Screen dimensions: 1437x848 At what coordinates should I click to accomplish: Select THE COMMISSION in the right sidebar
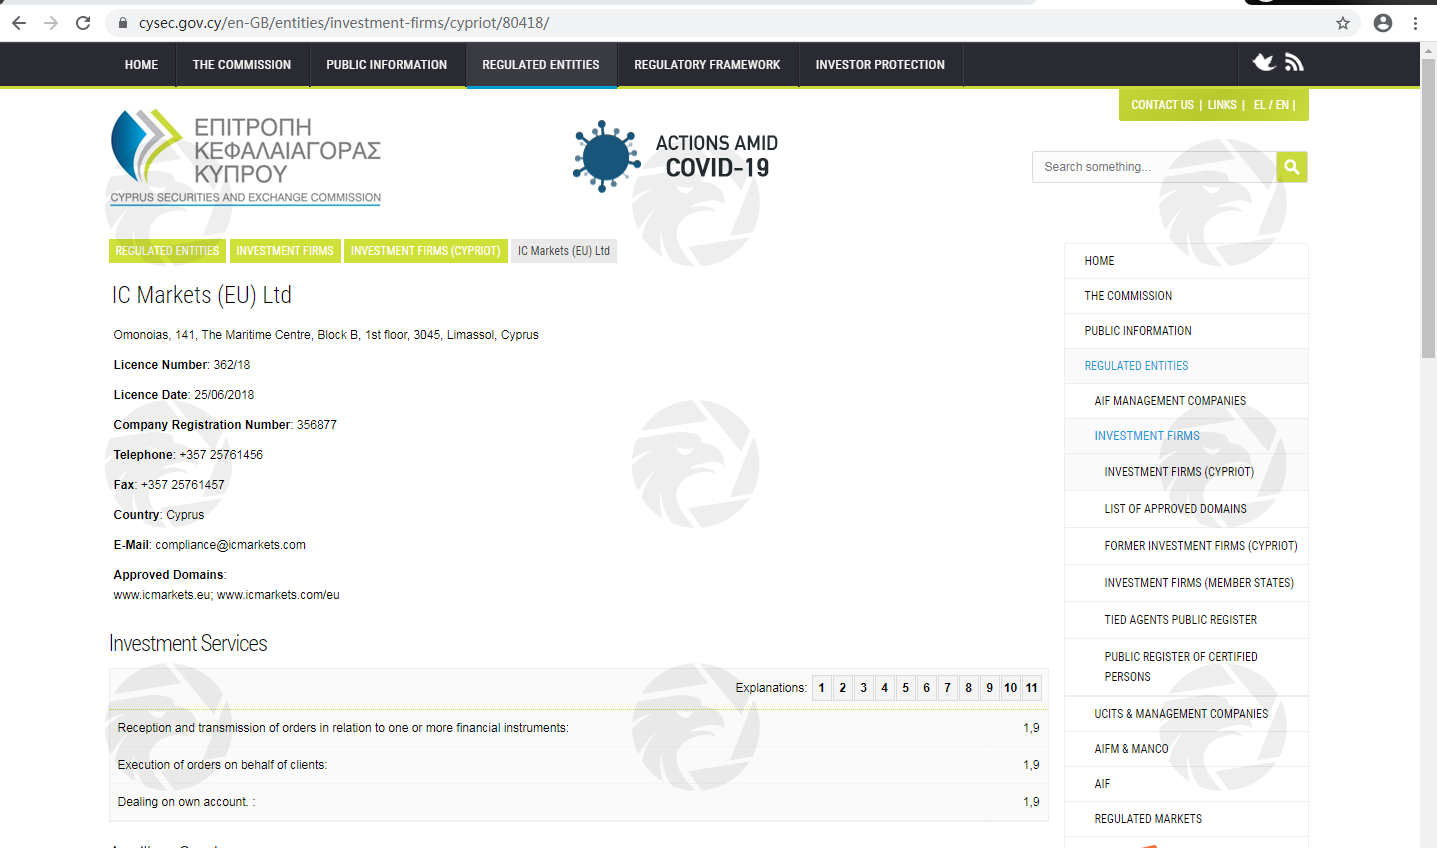point(1186,296)
